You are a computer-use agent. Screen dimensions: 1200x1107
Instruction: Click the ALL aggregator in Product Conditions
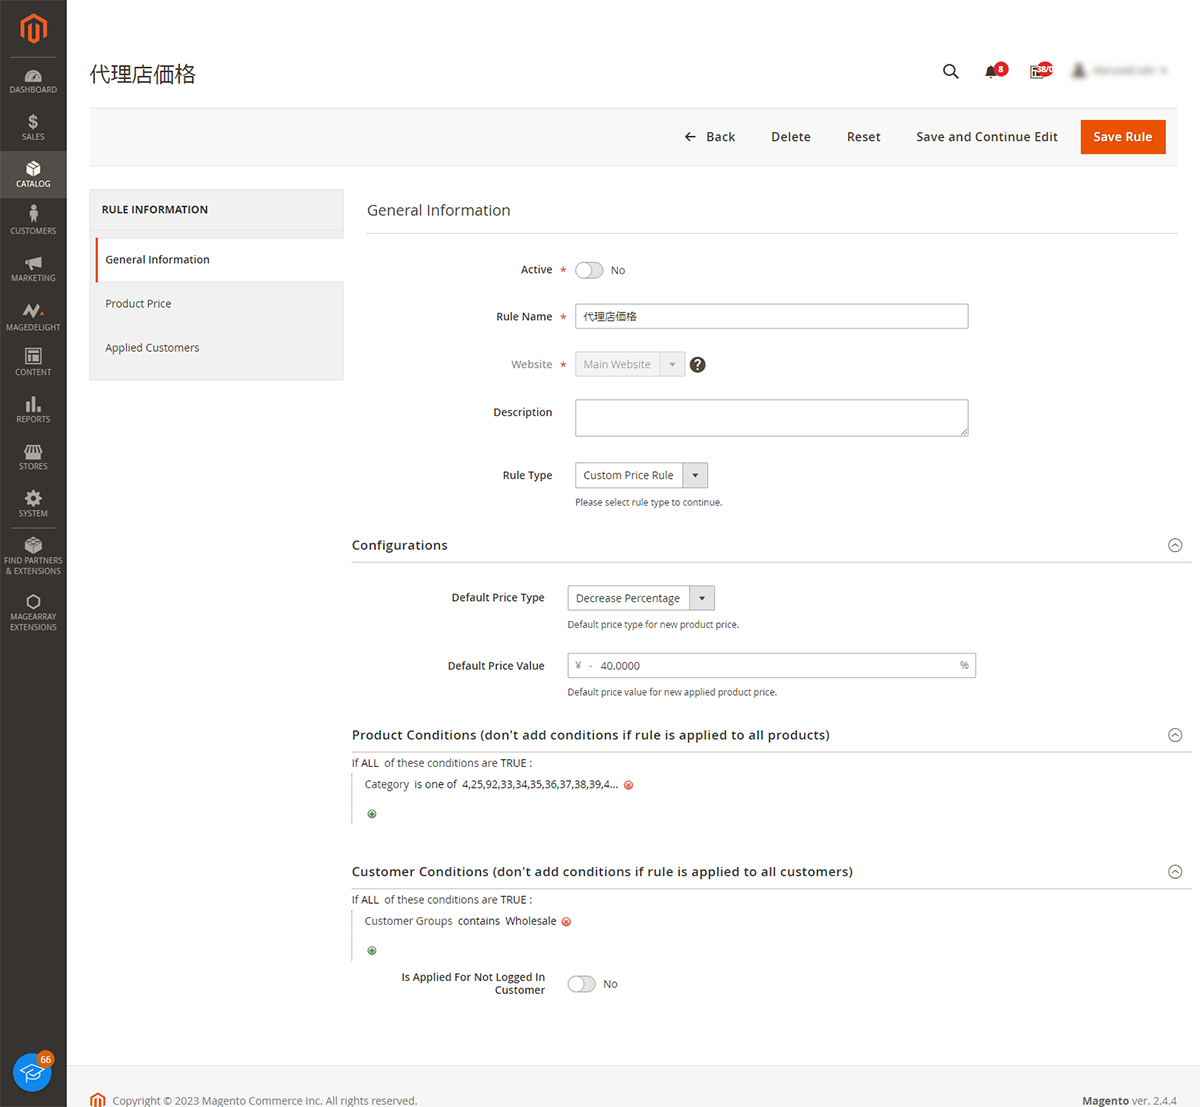[x=370, y=763]
